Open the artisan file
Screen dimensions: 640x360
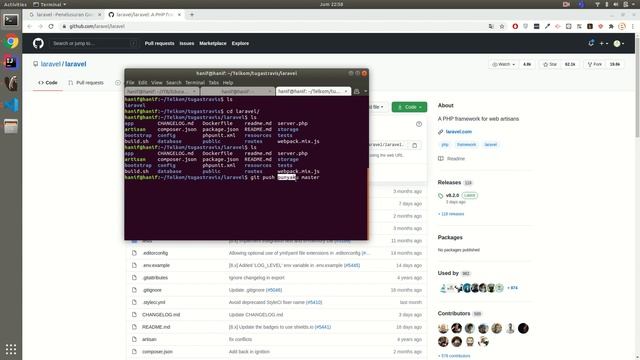click(x=149, y=339)
